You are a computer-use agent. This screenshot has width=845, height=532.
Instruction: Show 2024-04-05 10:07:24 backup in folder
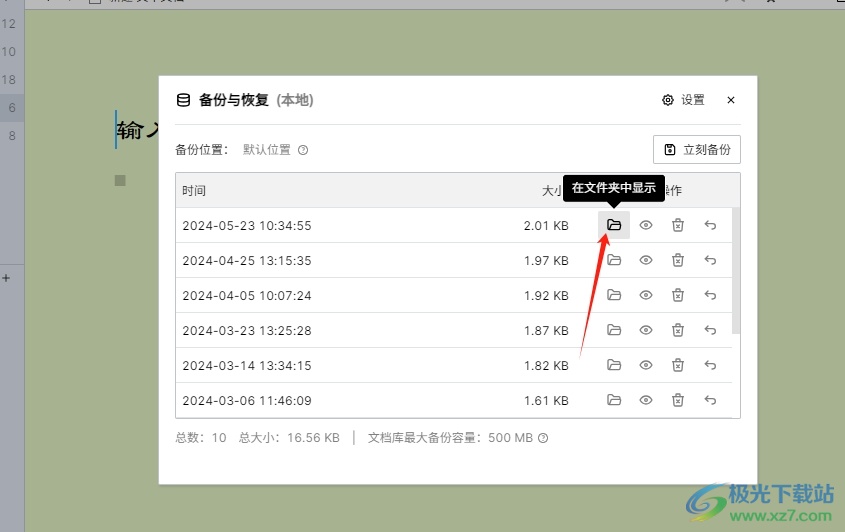point(614,295)
